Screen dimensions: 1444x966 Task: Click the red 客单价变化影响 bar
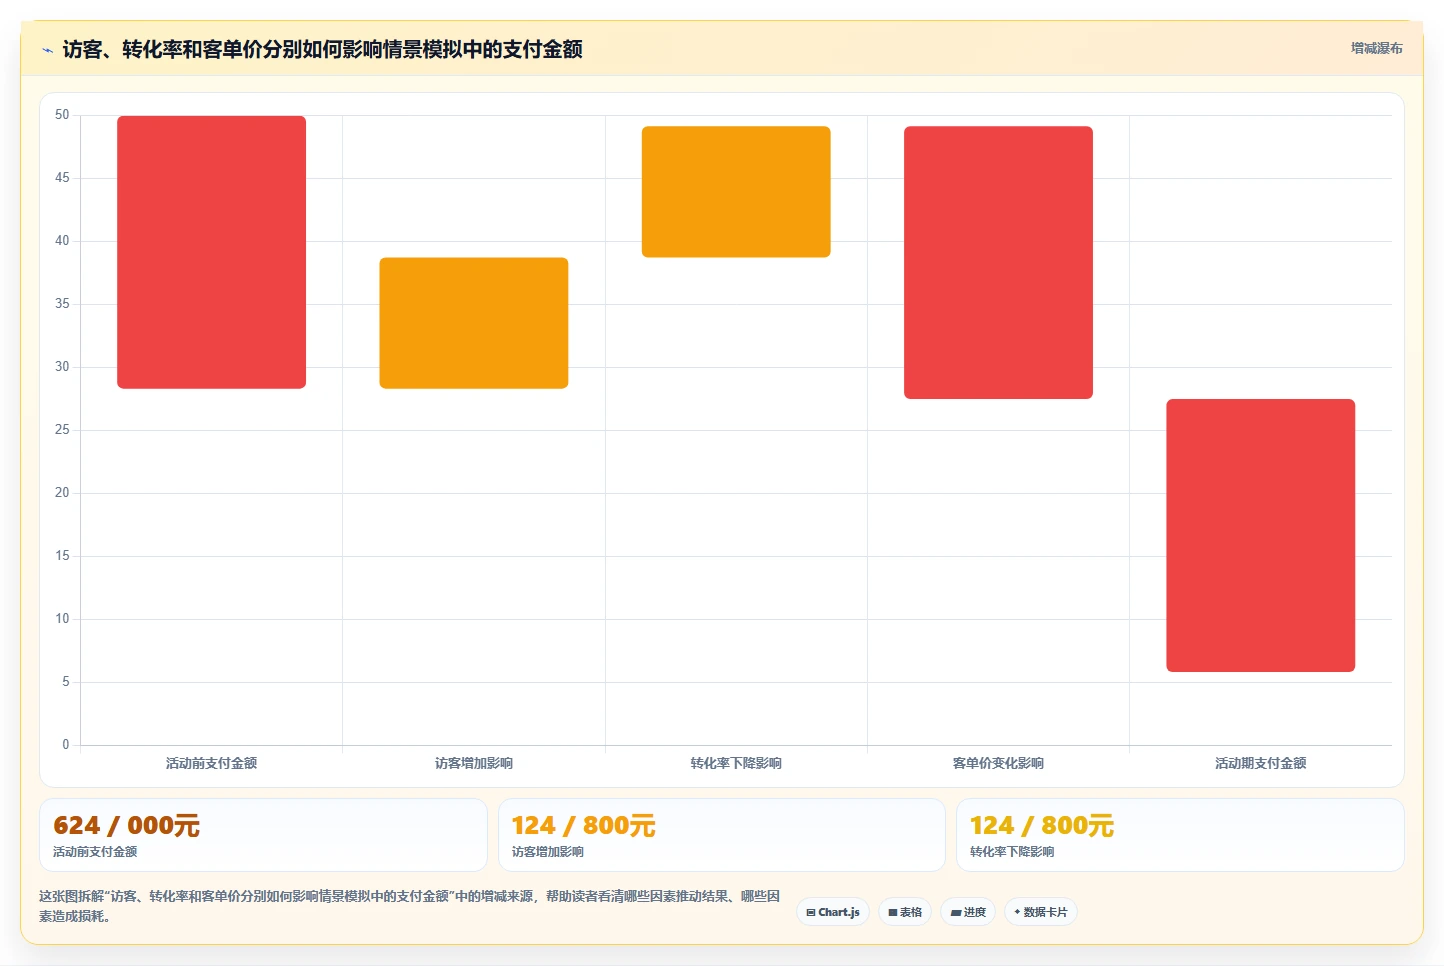click(x=998, y=262)
